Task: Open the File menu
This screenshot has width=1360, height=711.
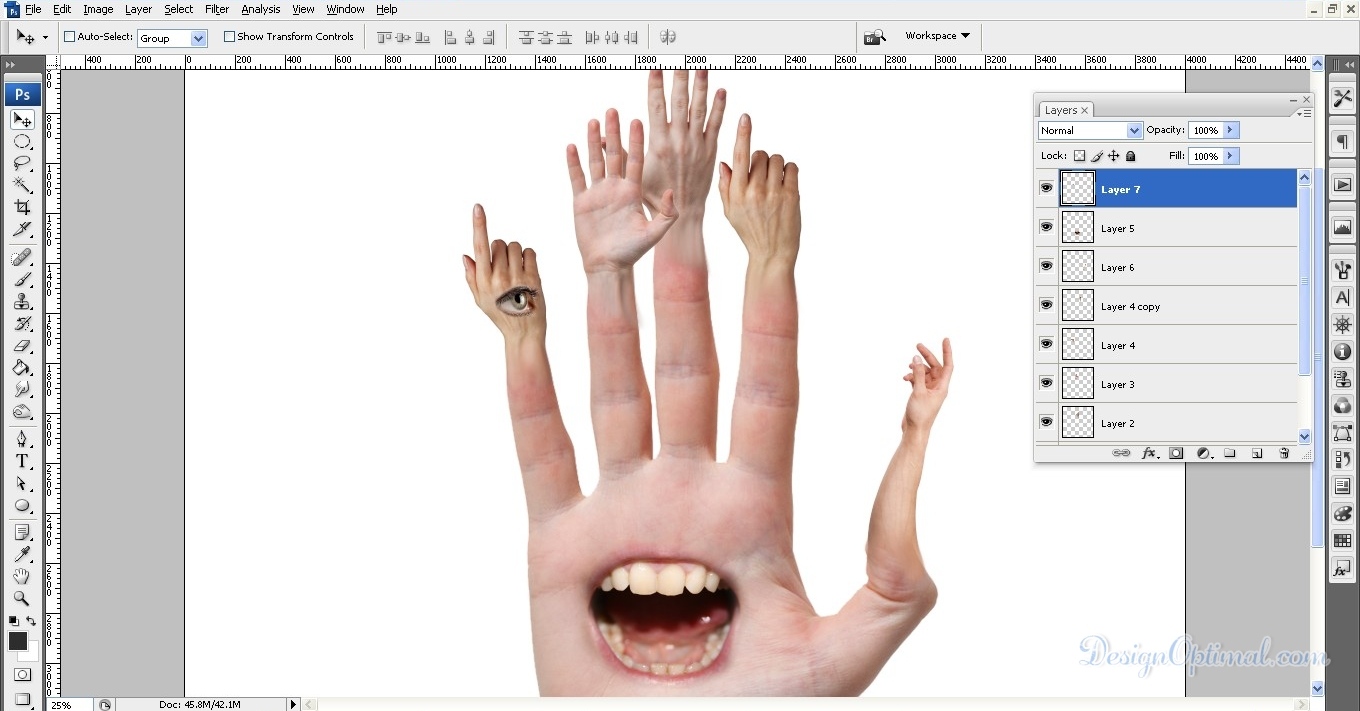Action: click(x=33, y=9)
